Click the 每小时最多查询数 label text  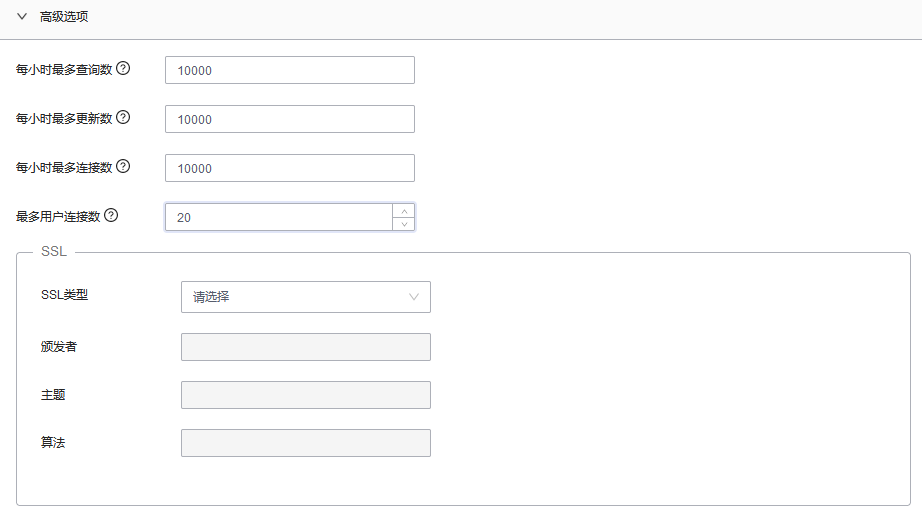point(64,70)
